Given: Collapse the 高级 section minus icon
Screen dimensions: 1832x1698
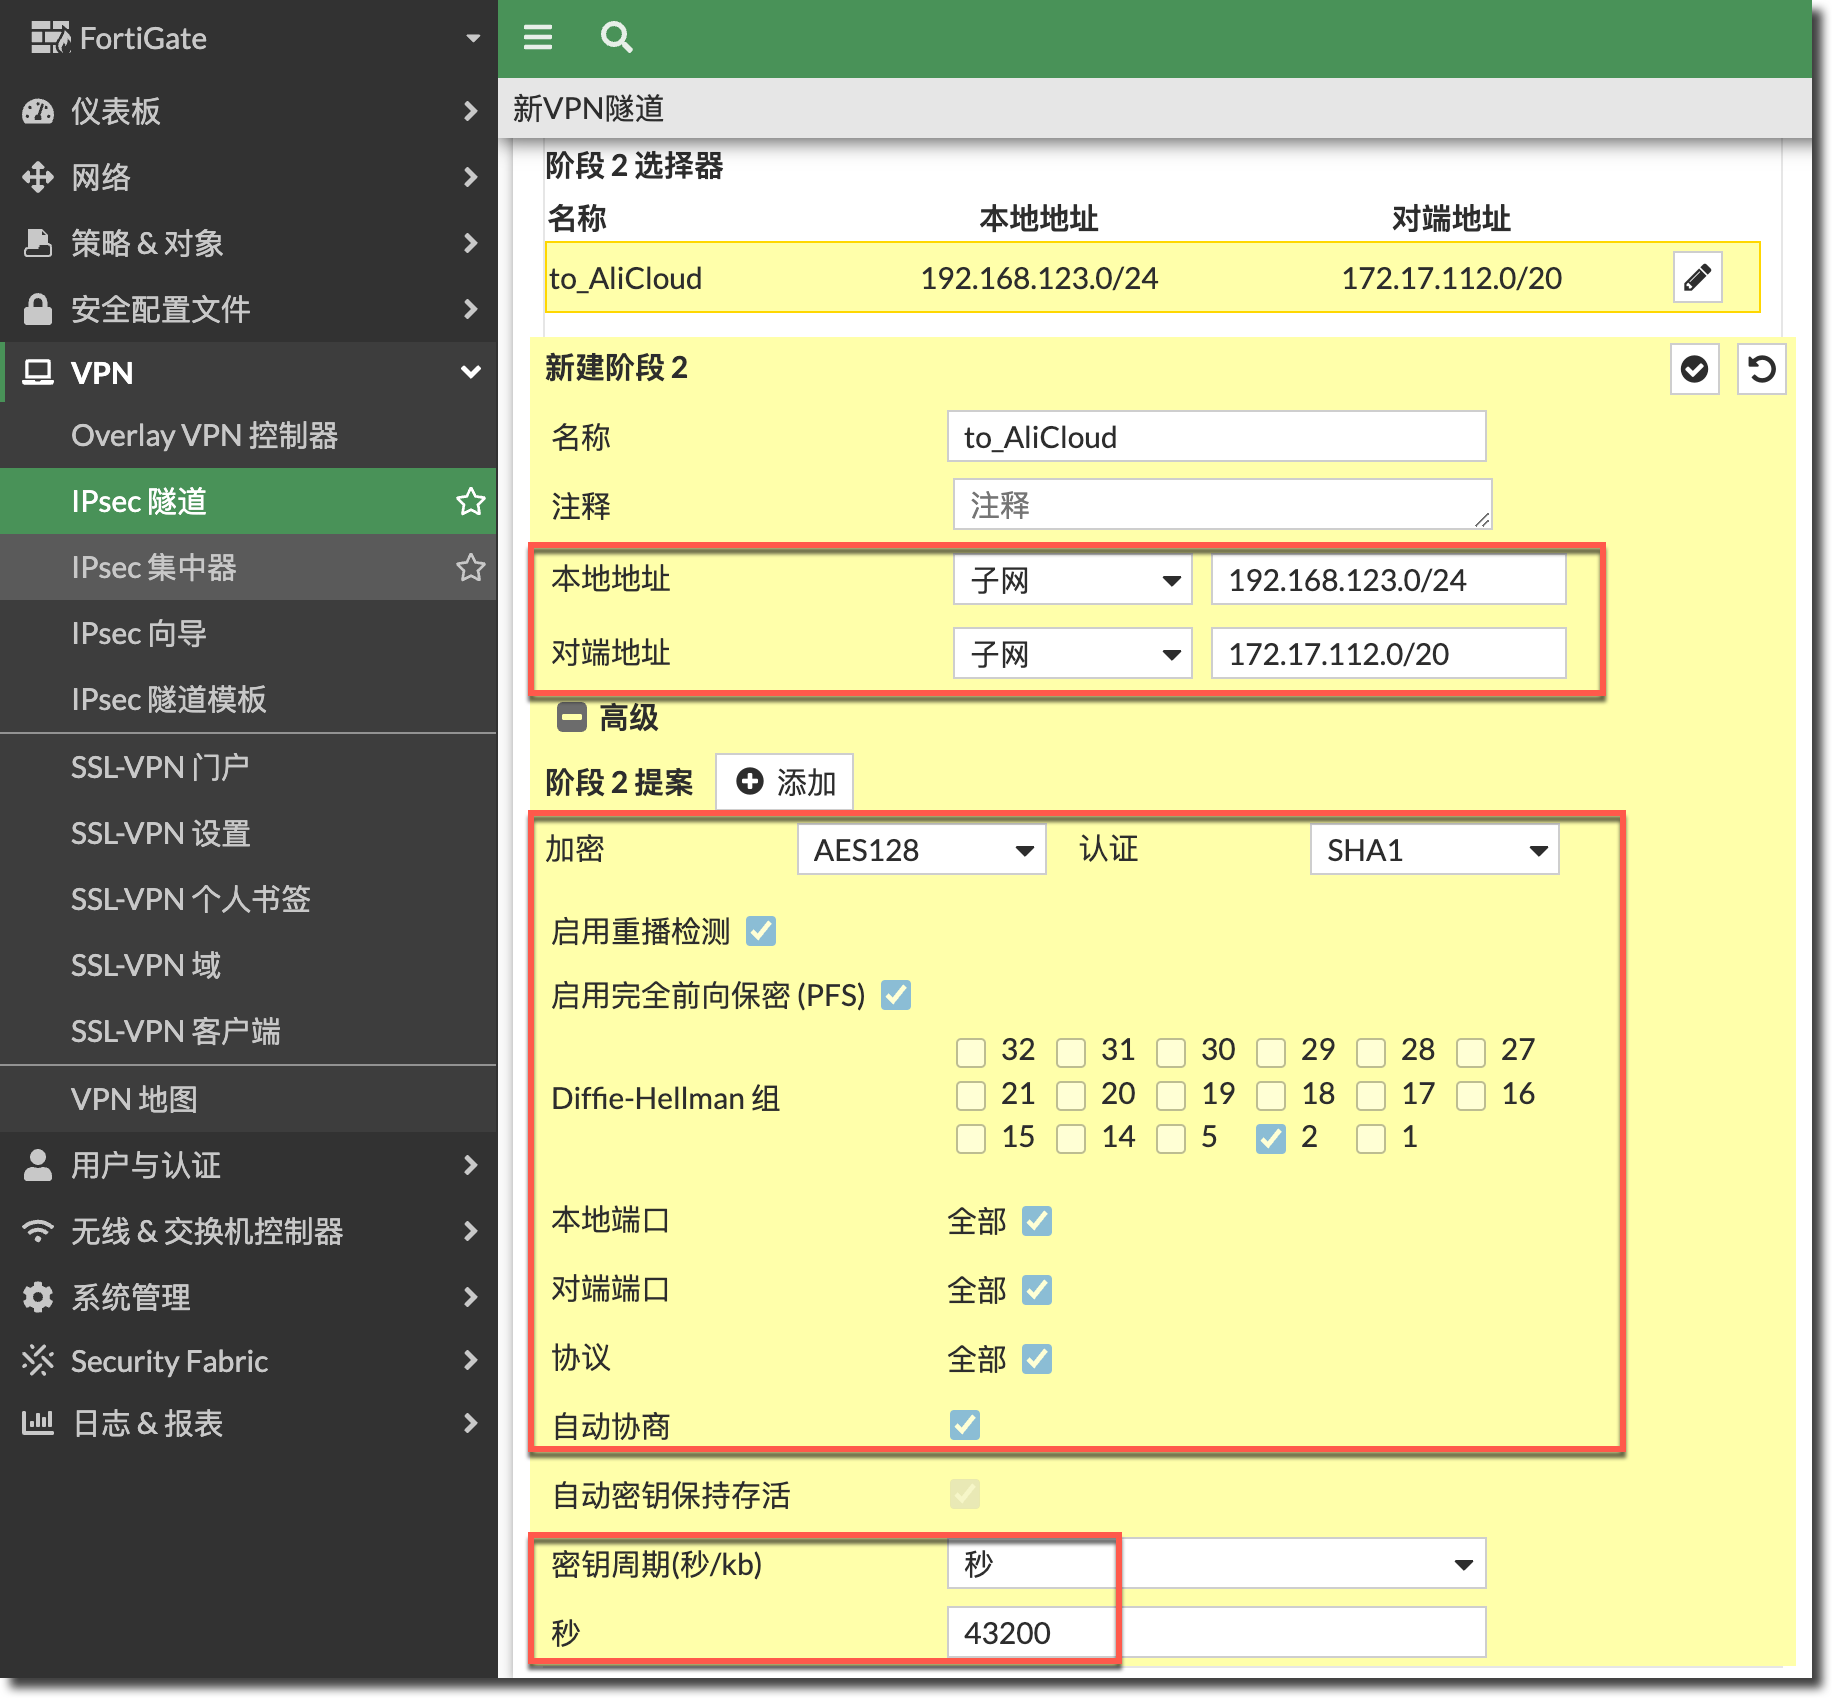Looking at the screenshot, I should click(572, 718).
